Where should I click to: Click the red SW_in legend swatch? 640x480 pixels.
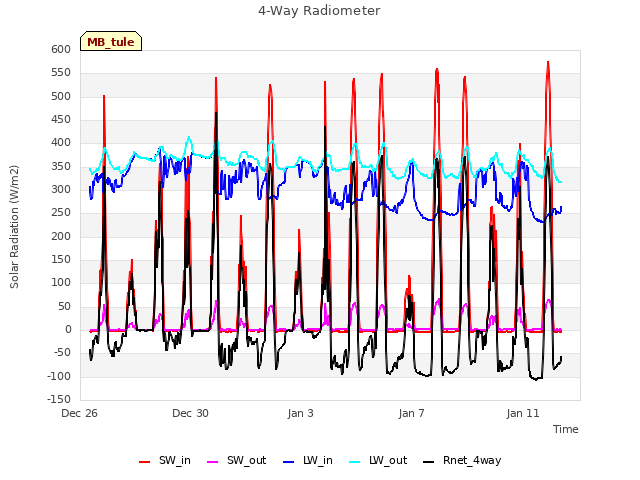144,462
